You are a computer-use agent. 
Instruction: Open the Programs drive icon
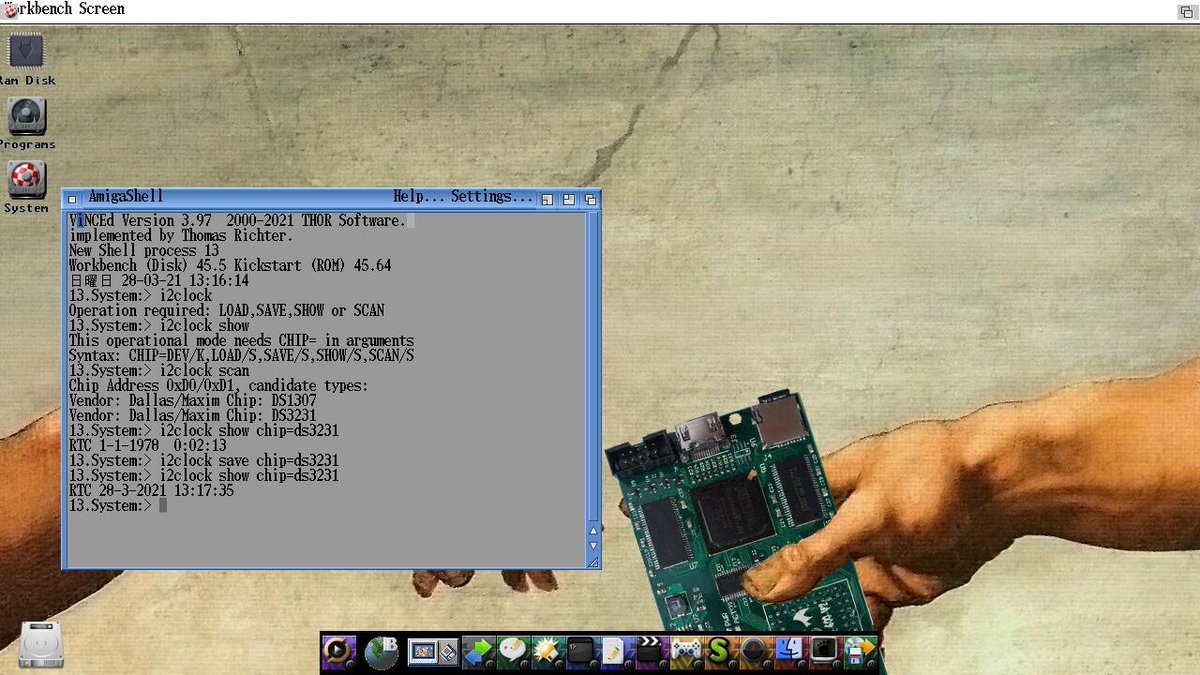tap(27, 115)
